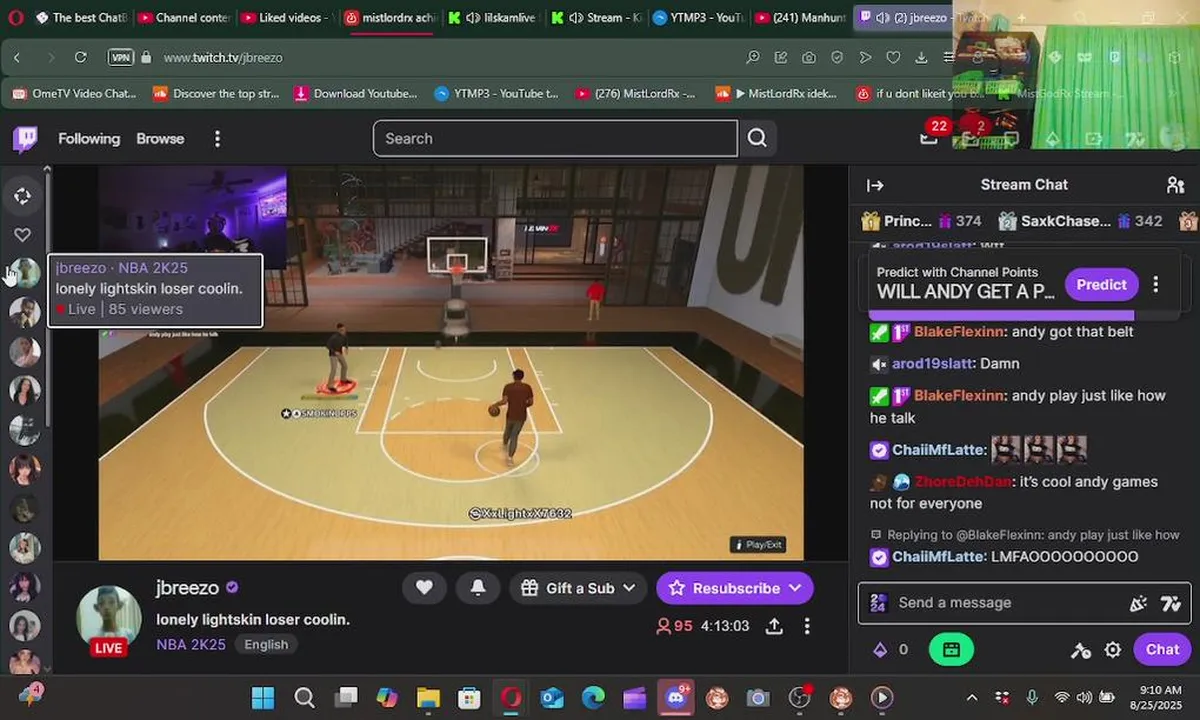Open the chat community users list

[x=1176, y=185]
